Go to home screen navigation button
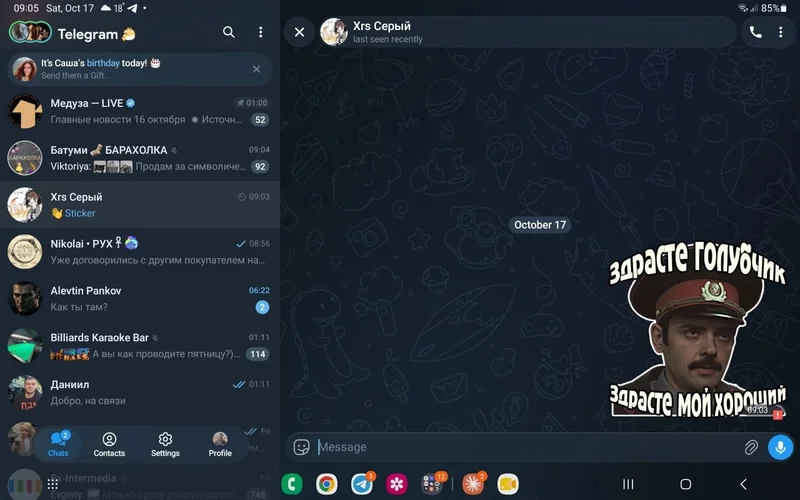The width and height of the screenshot is (800, 500). coord(686,484)
